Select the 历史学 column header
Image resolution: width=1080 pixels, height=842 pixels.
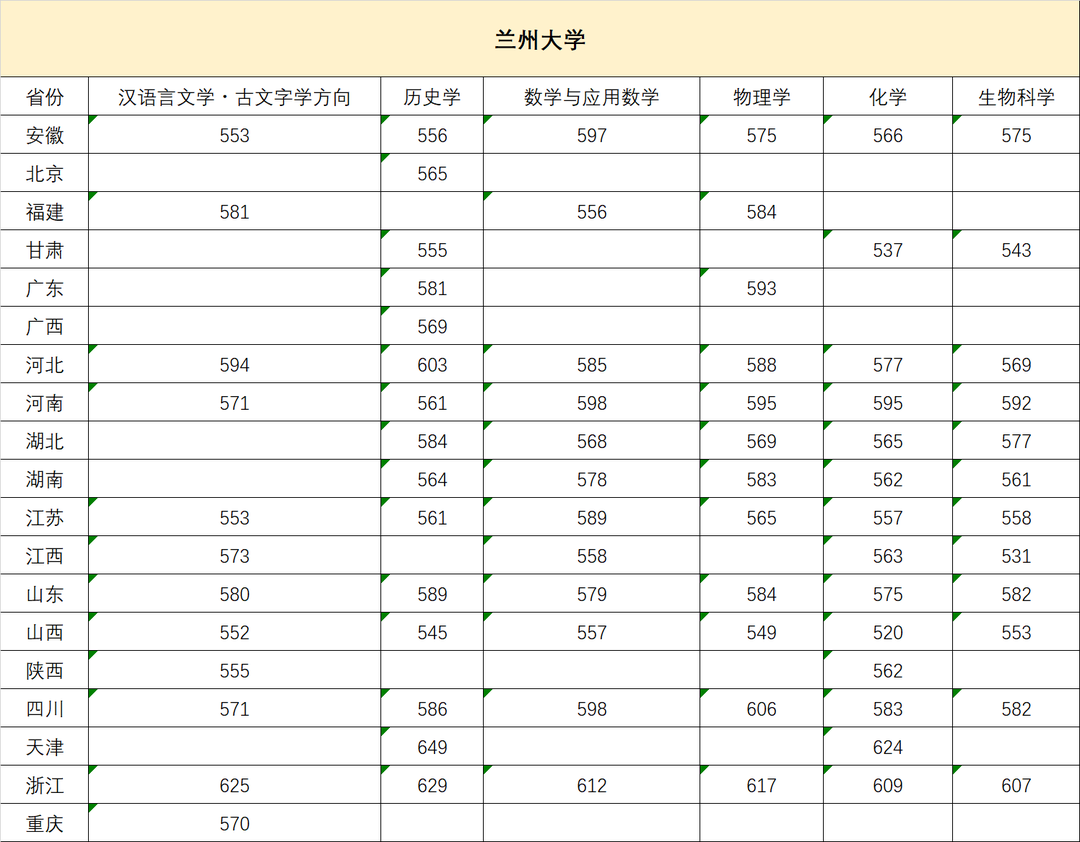(432, 96)
